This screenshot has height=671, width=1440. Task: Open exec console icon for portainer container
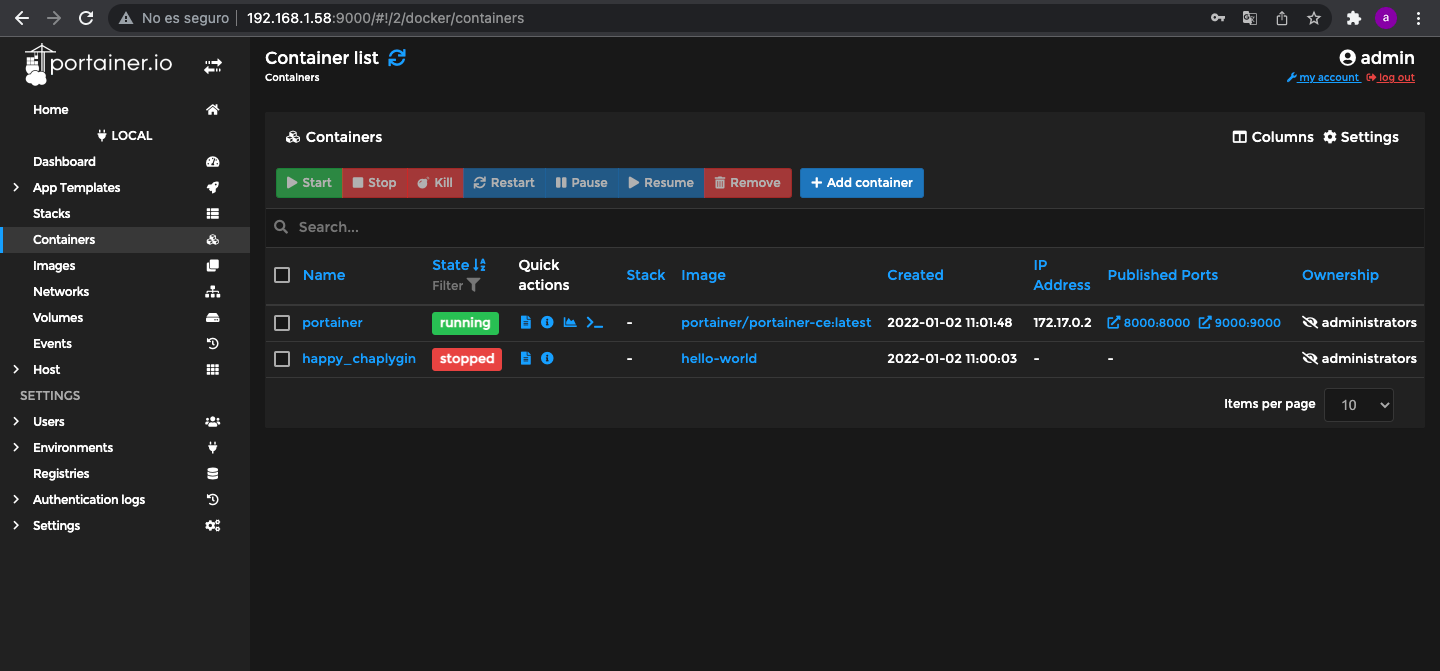595,323
